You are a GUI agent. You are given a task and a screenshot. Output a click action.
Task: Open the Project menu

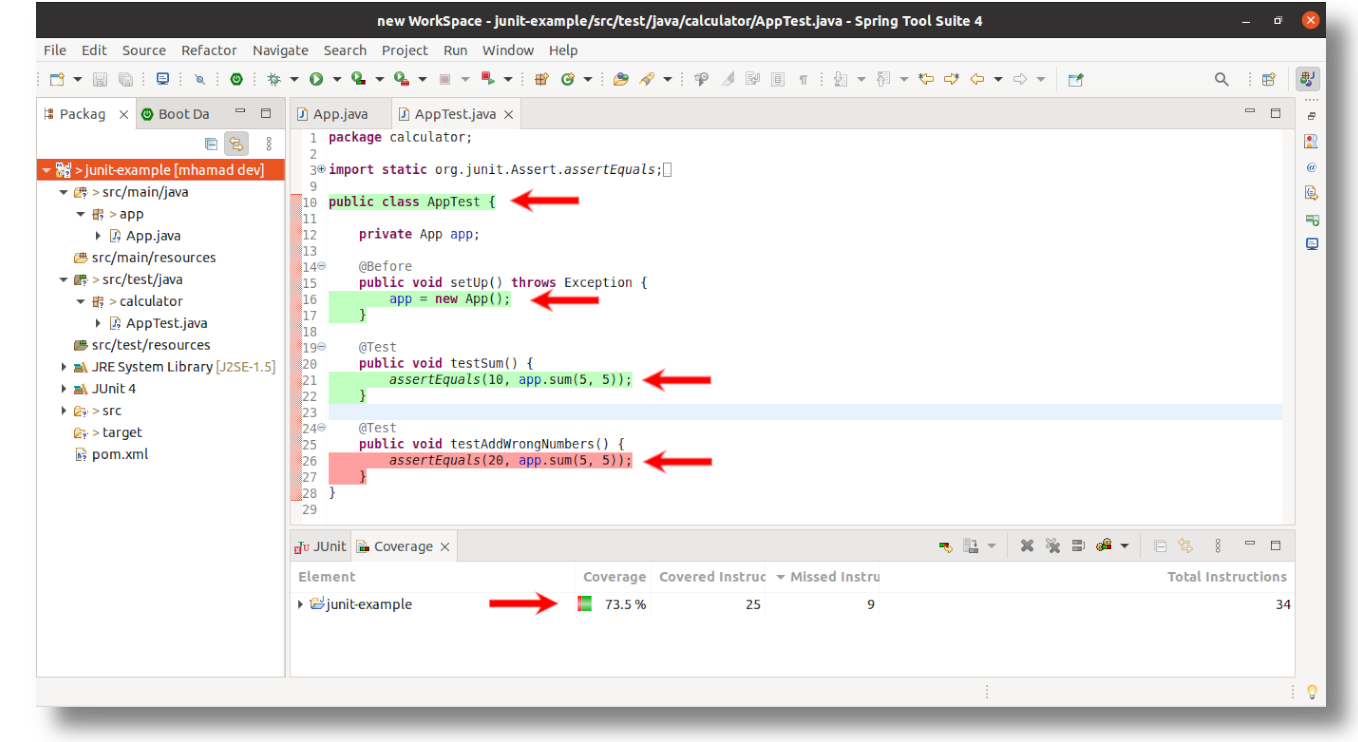click(405, 50)
